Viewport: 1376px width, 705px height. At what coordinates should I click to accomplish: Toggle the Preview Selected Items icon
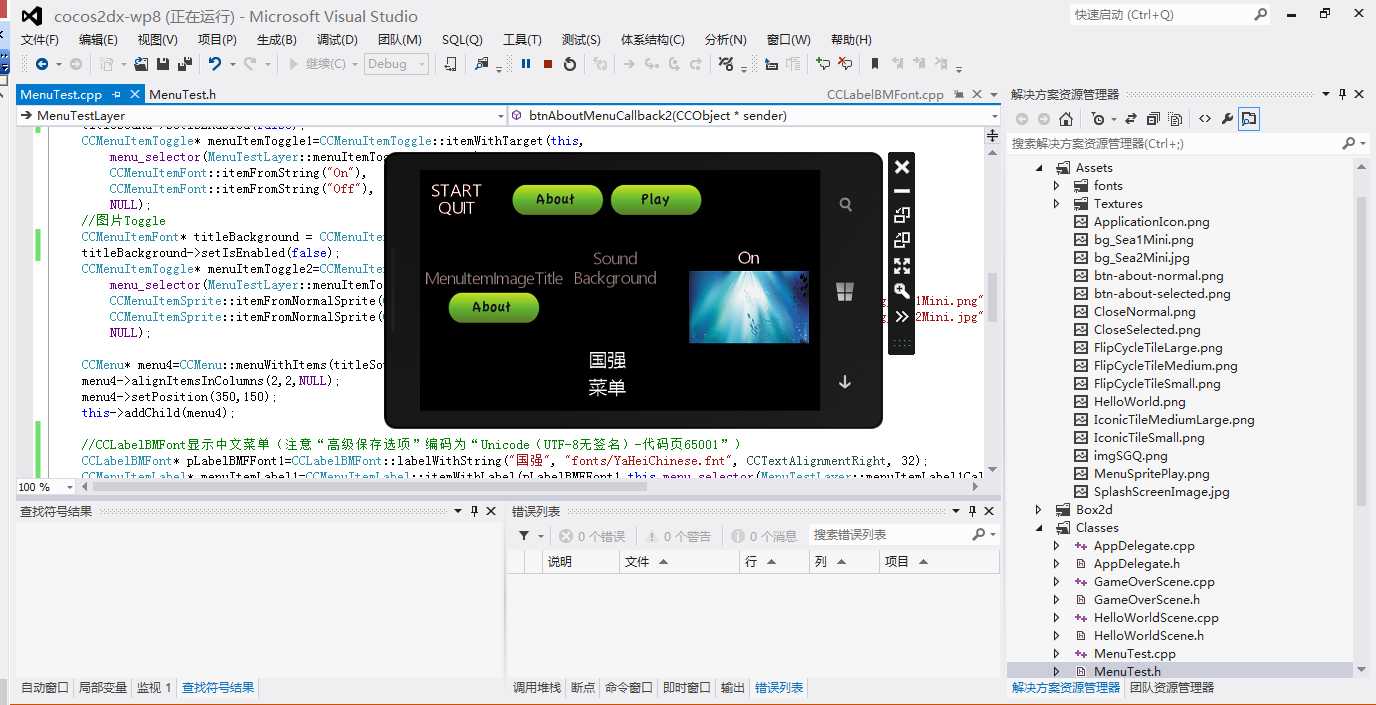pos(1249,119)
